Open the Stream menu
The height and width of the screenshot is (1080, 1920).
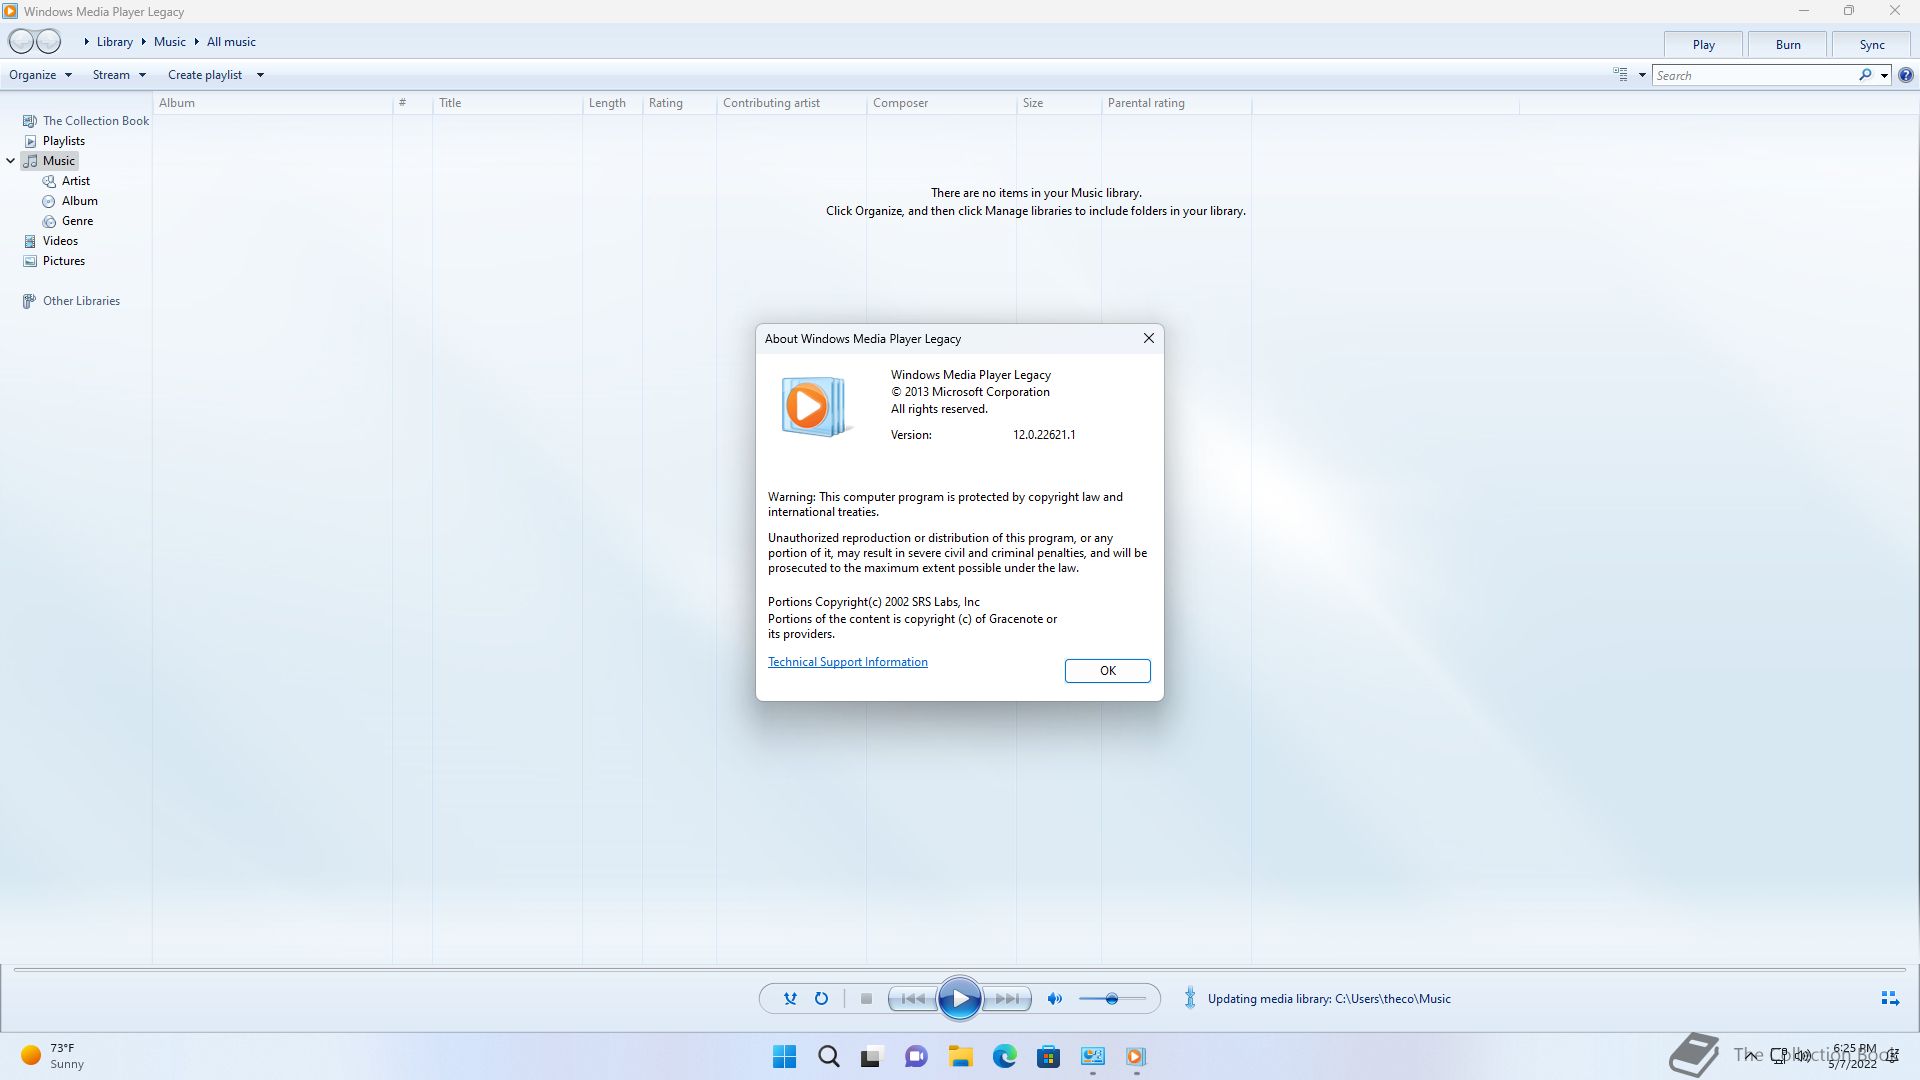[119, 75]
